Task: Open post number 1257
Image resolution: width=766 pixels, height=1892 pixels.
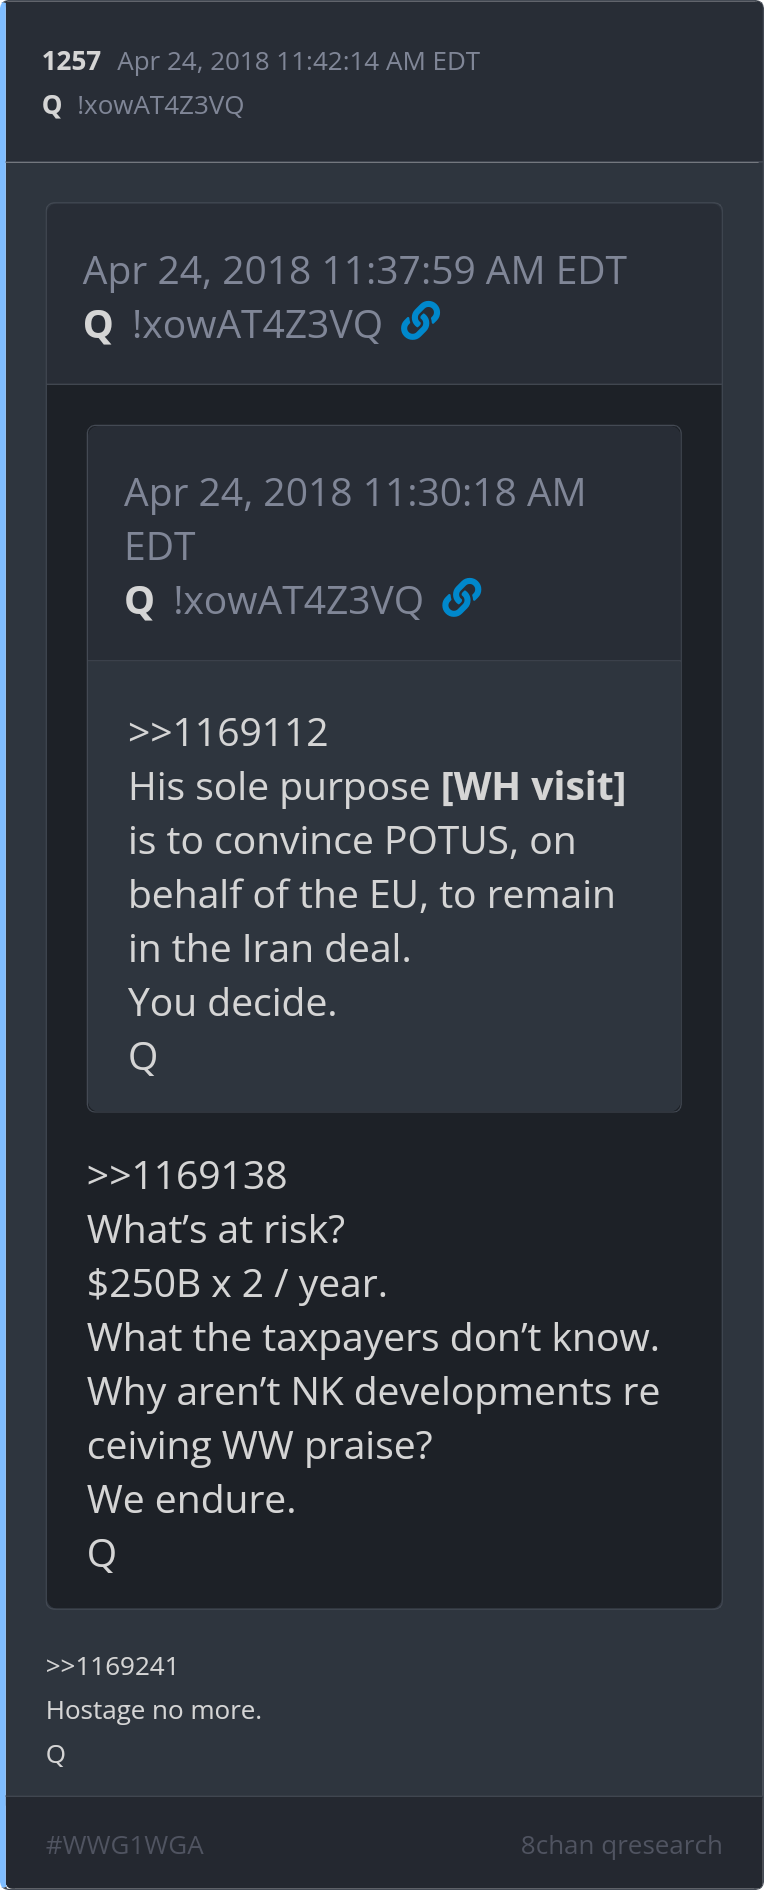Action: 71,61
